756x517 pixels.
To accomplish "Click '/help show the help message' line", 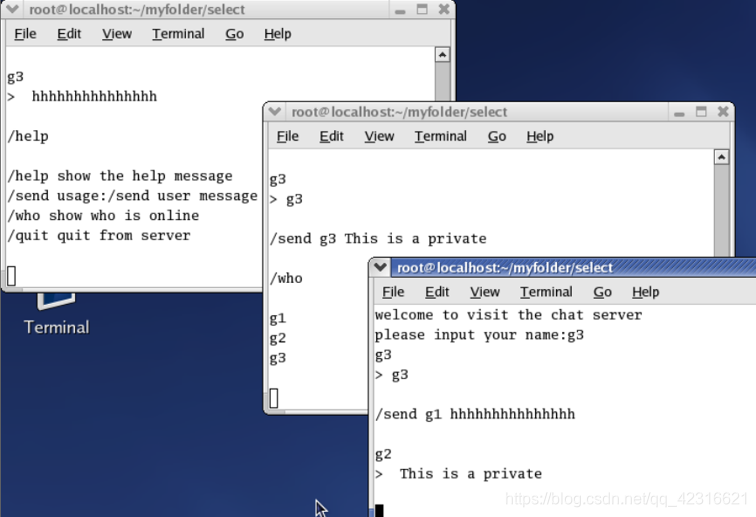I will point(120,176).
